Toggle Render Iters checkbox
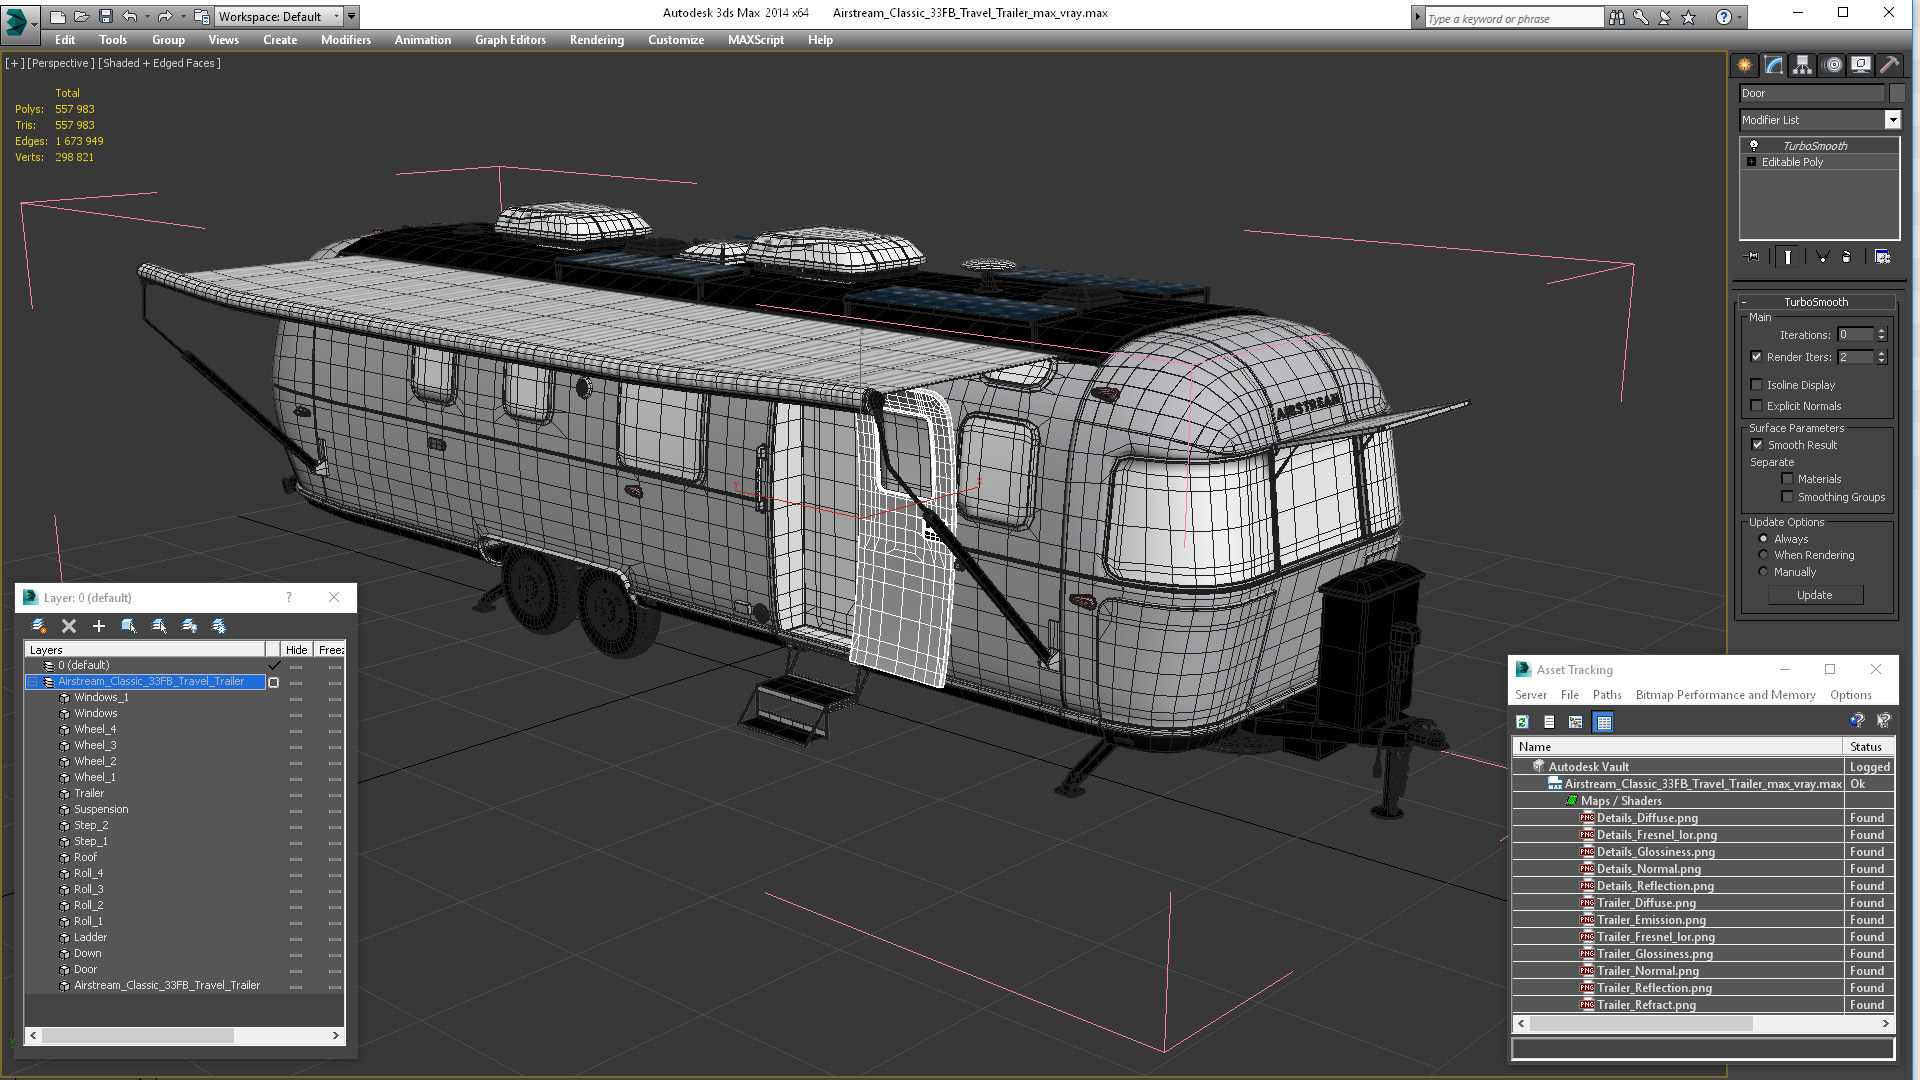This screenshot has width=1920, height=1080. (x=1757, y=357)
